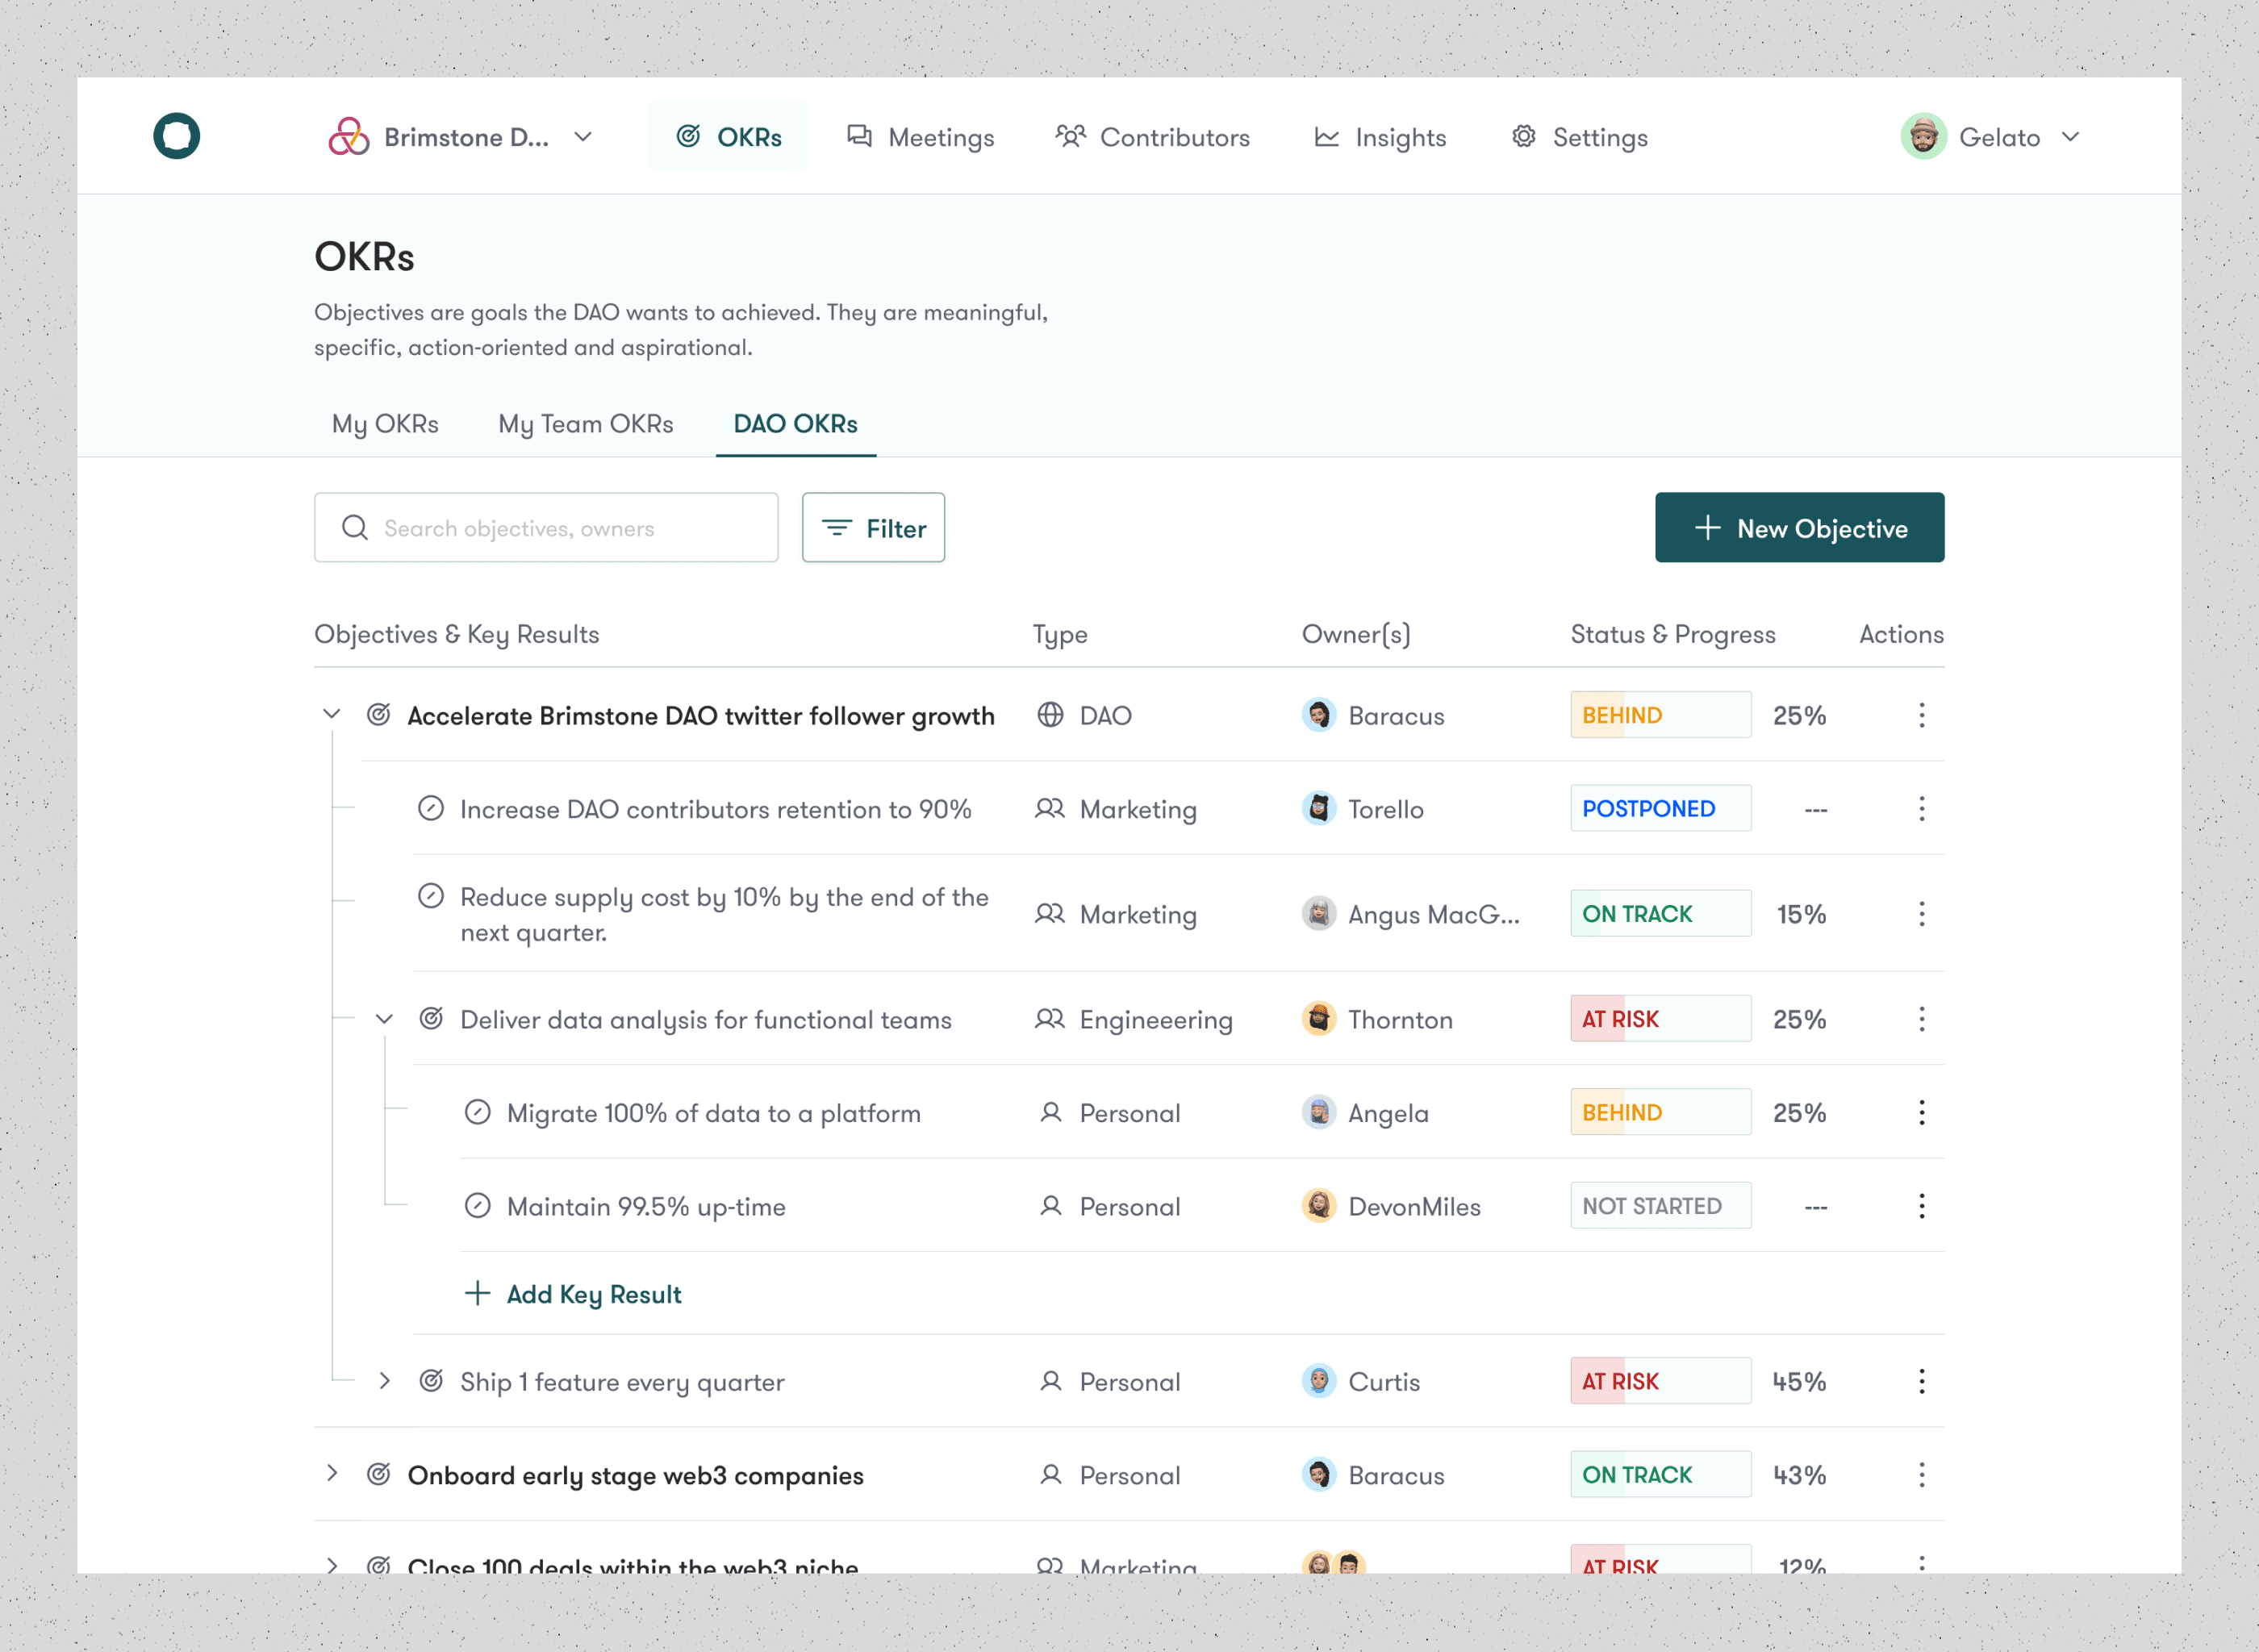Switch to My Team OKRs tab
This screenshot has height=1652, width=2259.
point(585,424)
